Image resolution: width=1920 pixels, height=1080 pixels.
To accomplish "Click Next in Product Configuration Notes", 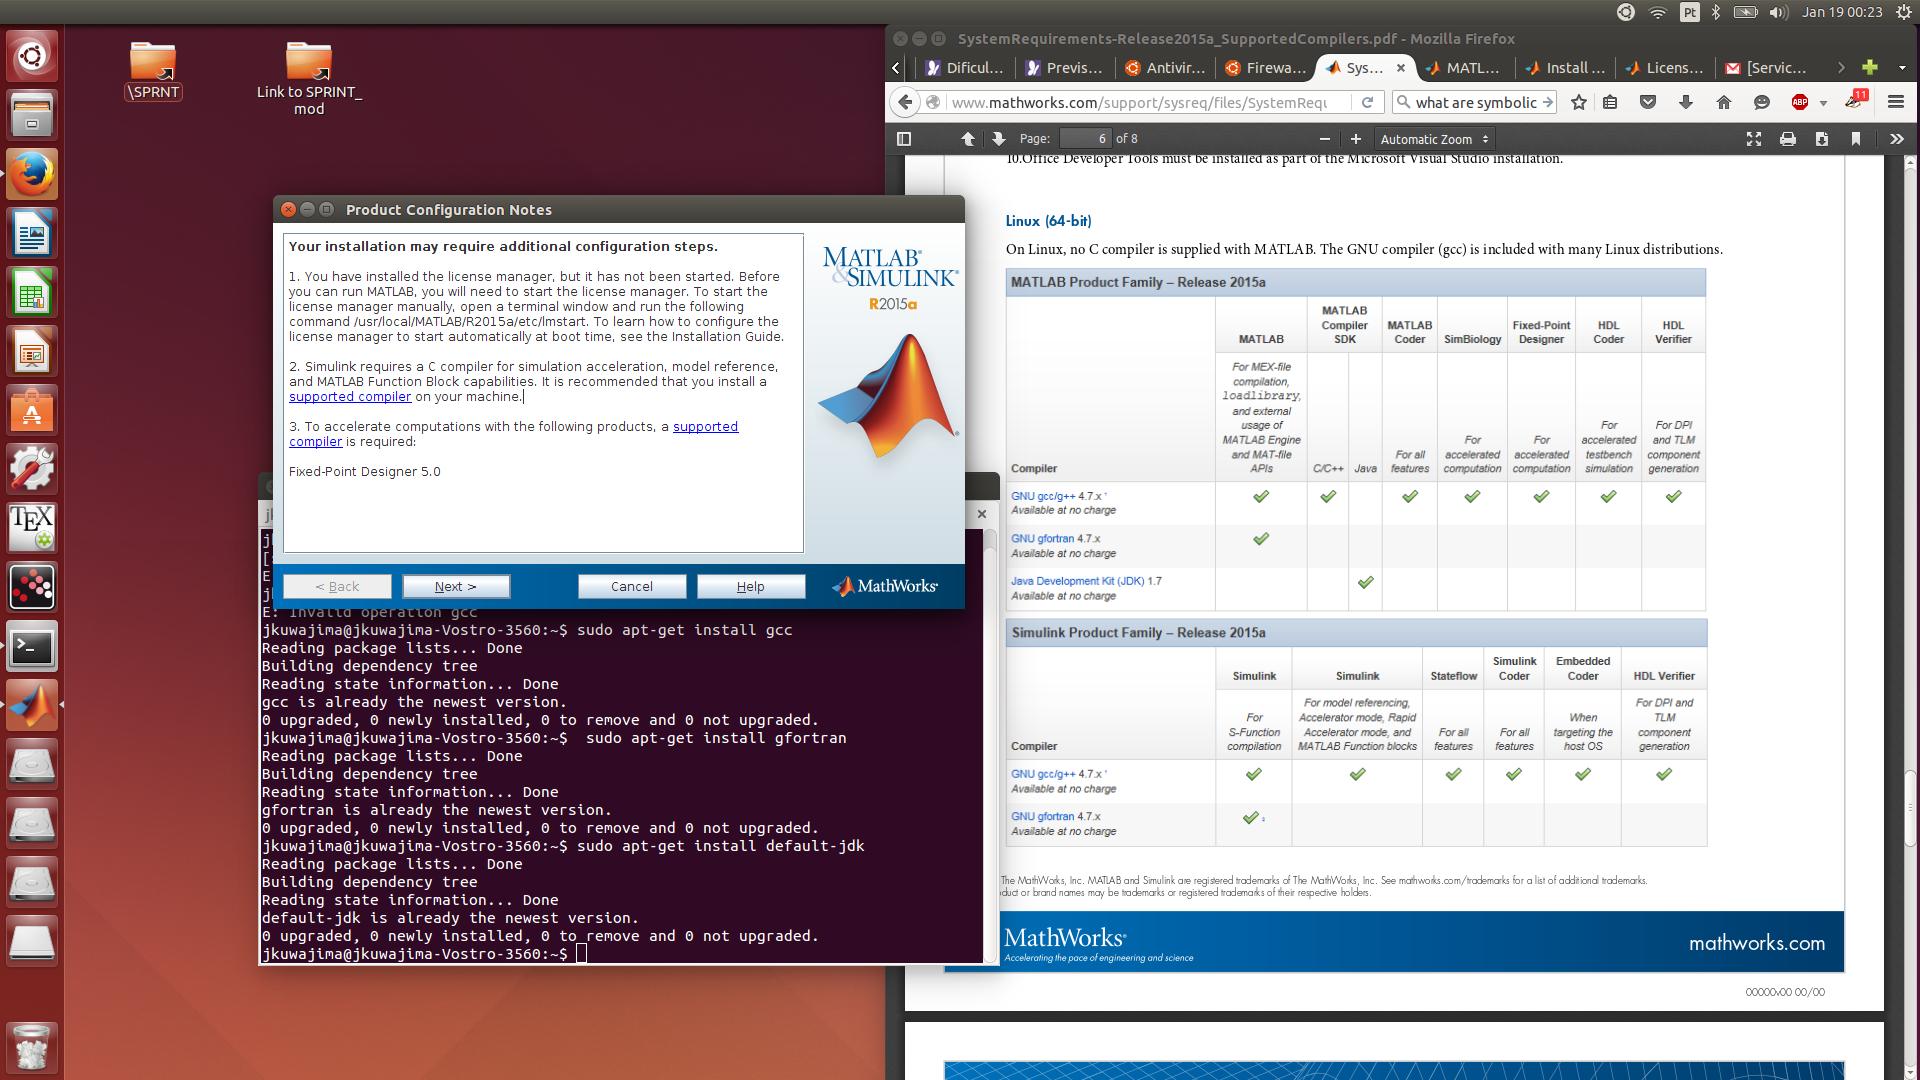I will [456, 587].
